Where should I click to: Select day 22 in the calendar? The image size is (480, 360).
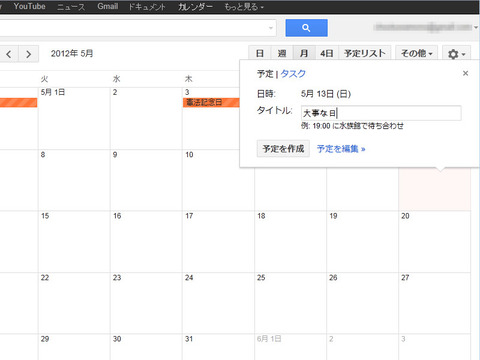tap(74, 303)
